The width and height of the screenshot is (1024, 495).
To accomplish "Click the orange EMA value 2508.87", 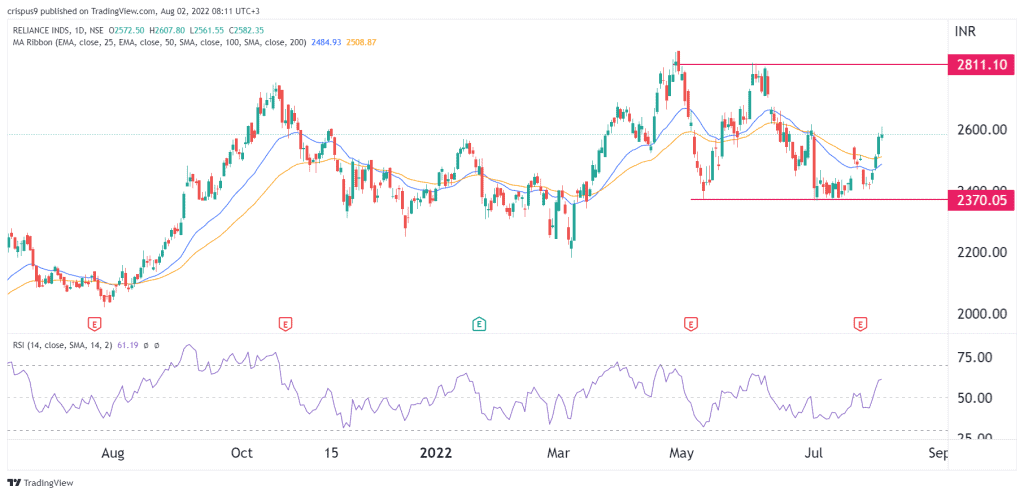I will (361, 42).
